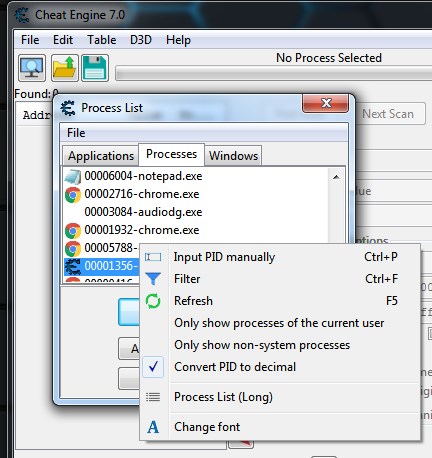Switch to the Windows tab

[x=233, y=156]
